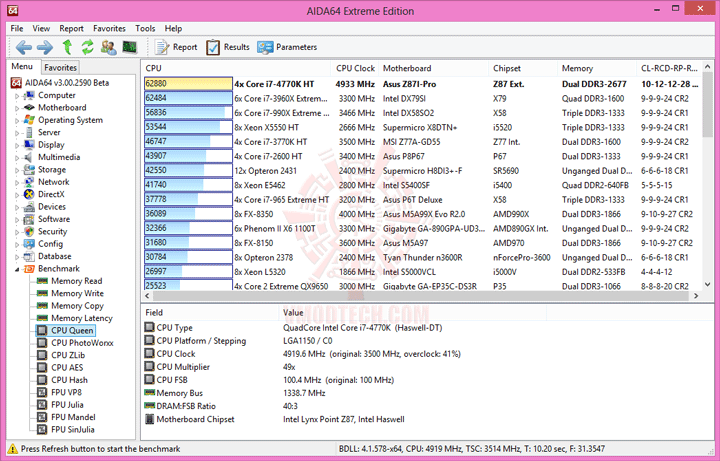
Task: Click the Database icon in the tree
Action: [29, 256]
